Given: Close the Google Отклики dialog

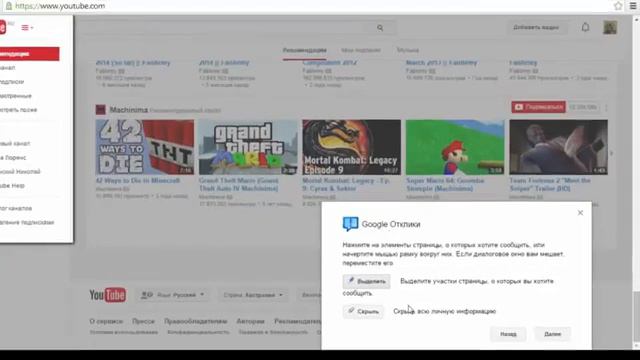Looking at the screenshot, I should point(580,213).
